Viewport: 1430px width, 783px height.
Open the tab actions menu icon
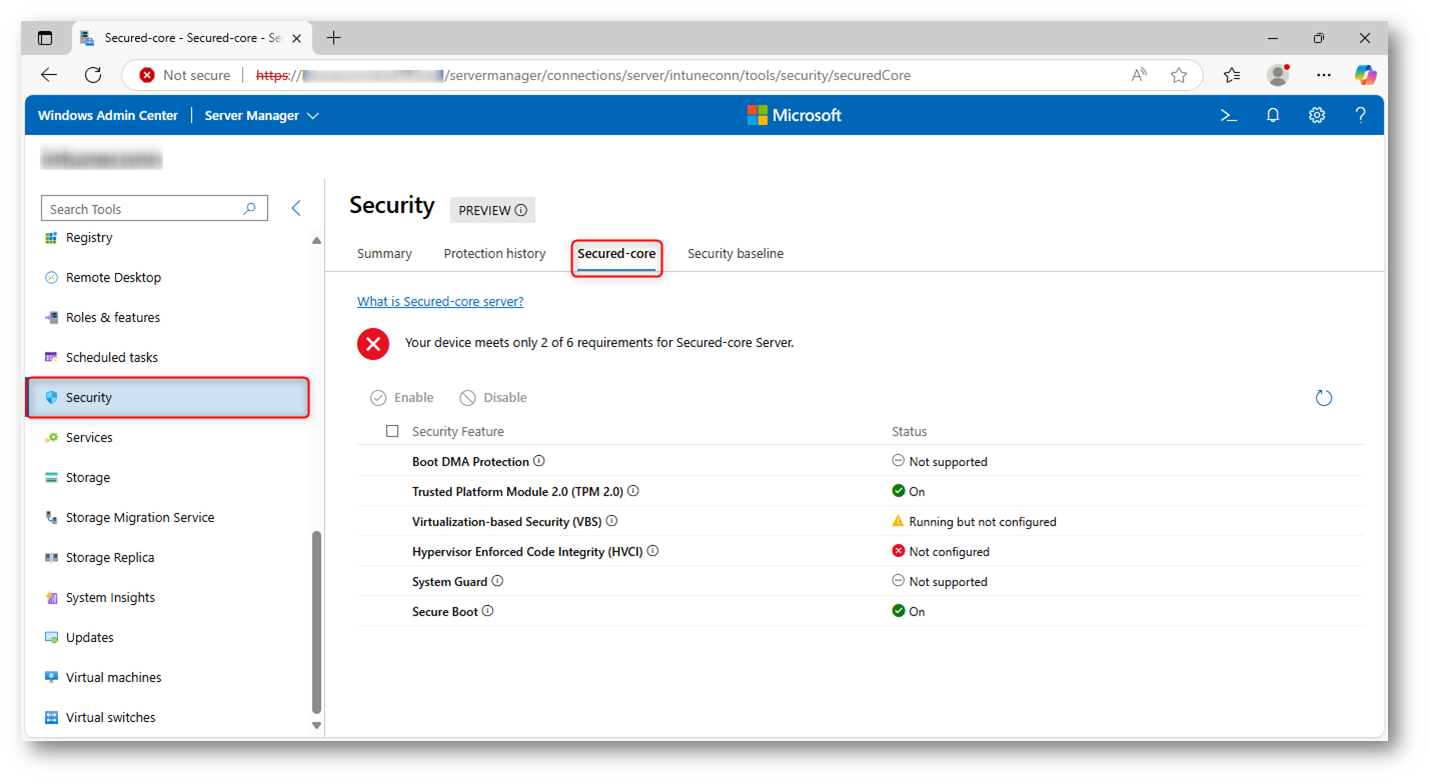pos(45,38)
